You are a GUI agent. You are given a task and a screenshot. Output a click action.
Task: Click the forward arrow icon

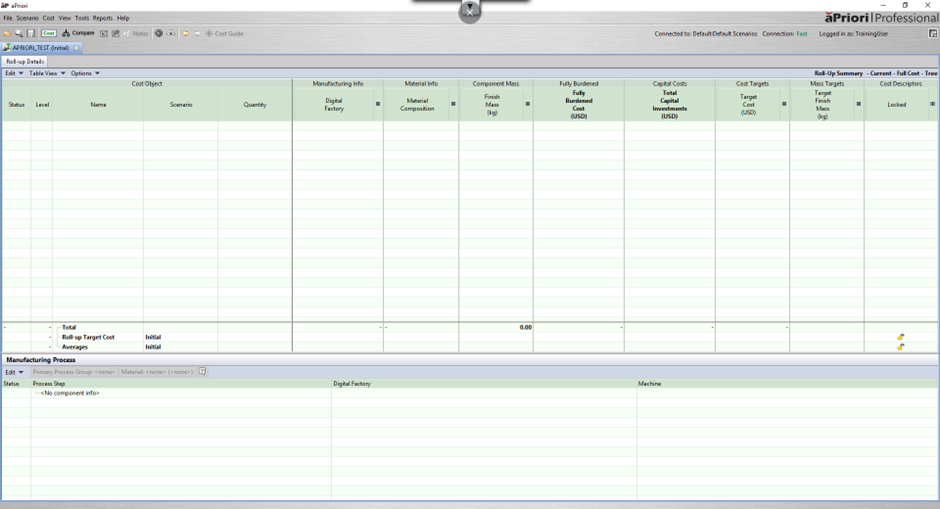click(197, 34)
